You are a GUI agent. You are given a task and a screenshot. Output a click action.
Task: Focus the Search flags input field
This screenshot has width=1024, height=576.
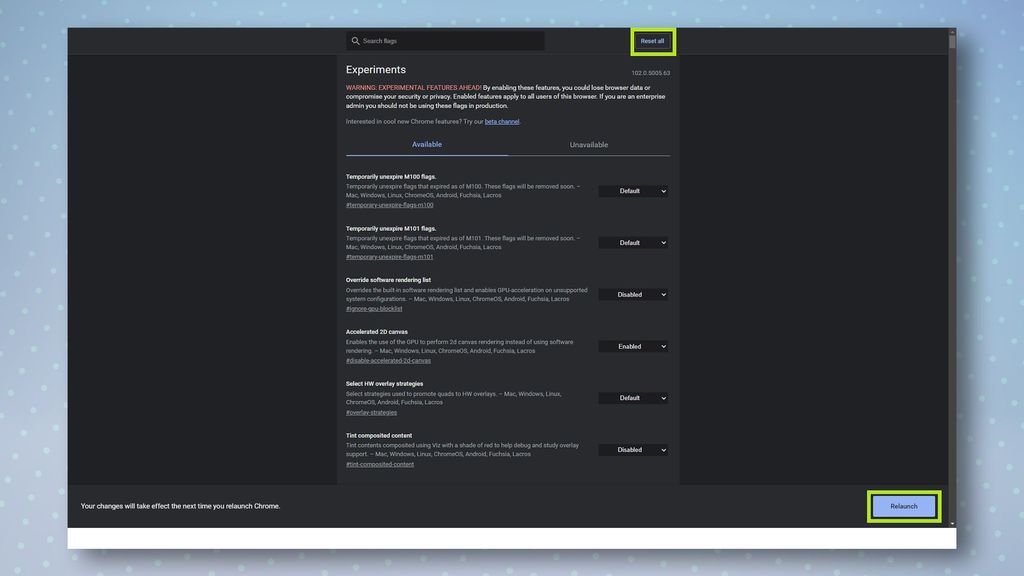445,41
